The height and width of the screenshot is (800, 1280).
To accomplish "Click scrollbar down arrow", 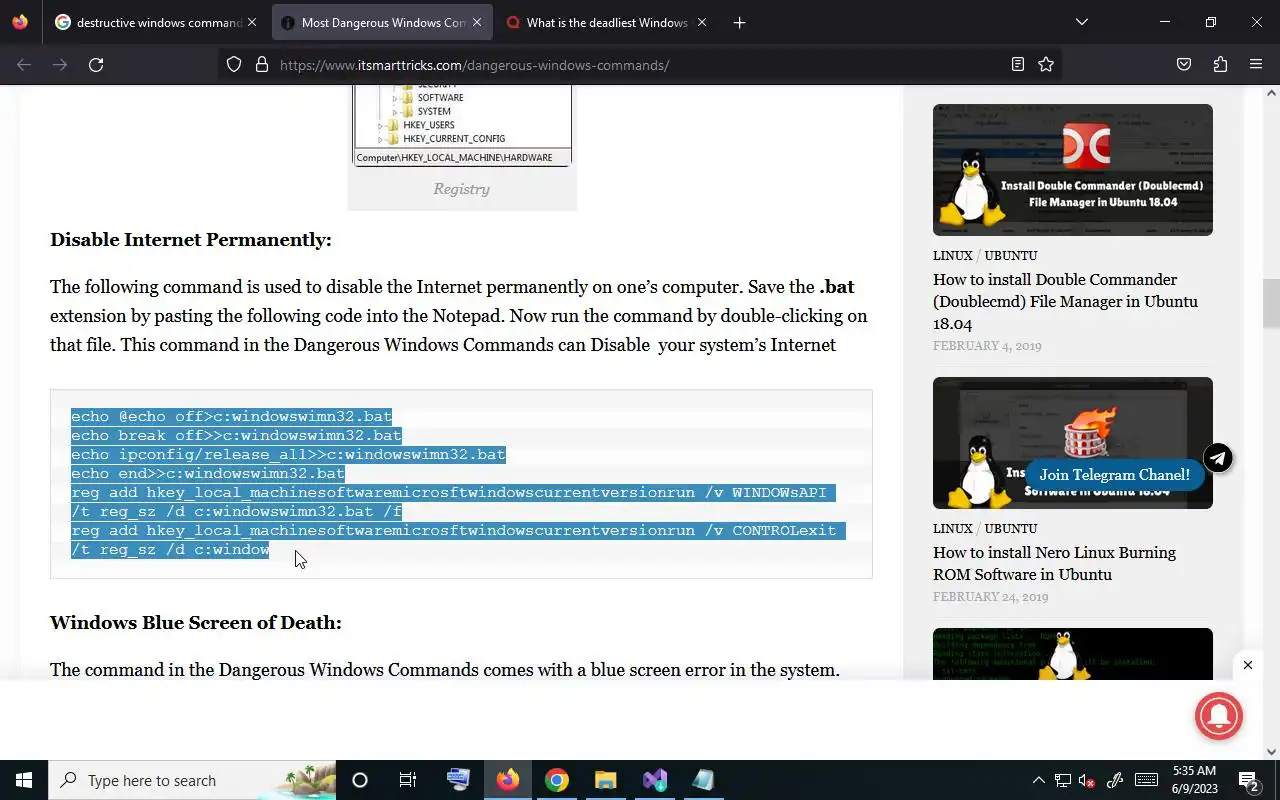I will pos(1271,752).
